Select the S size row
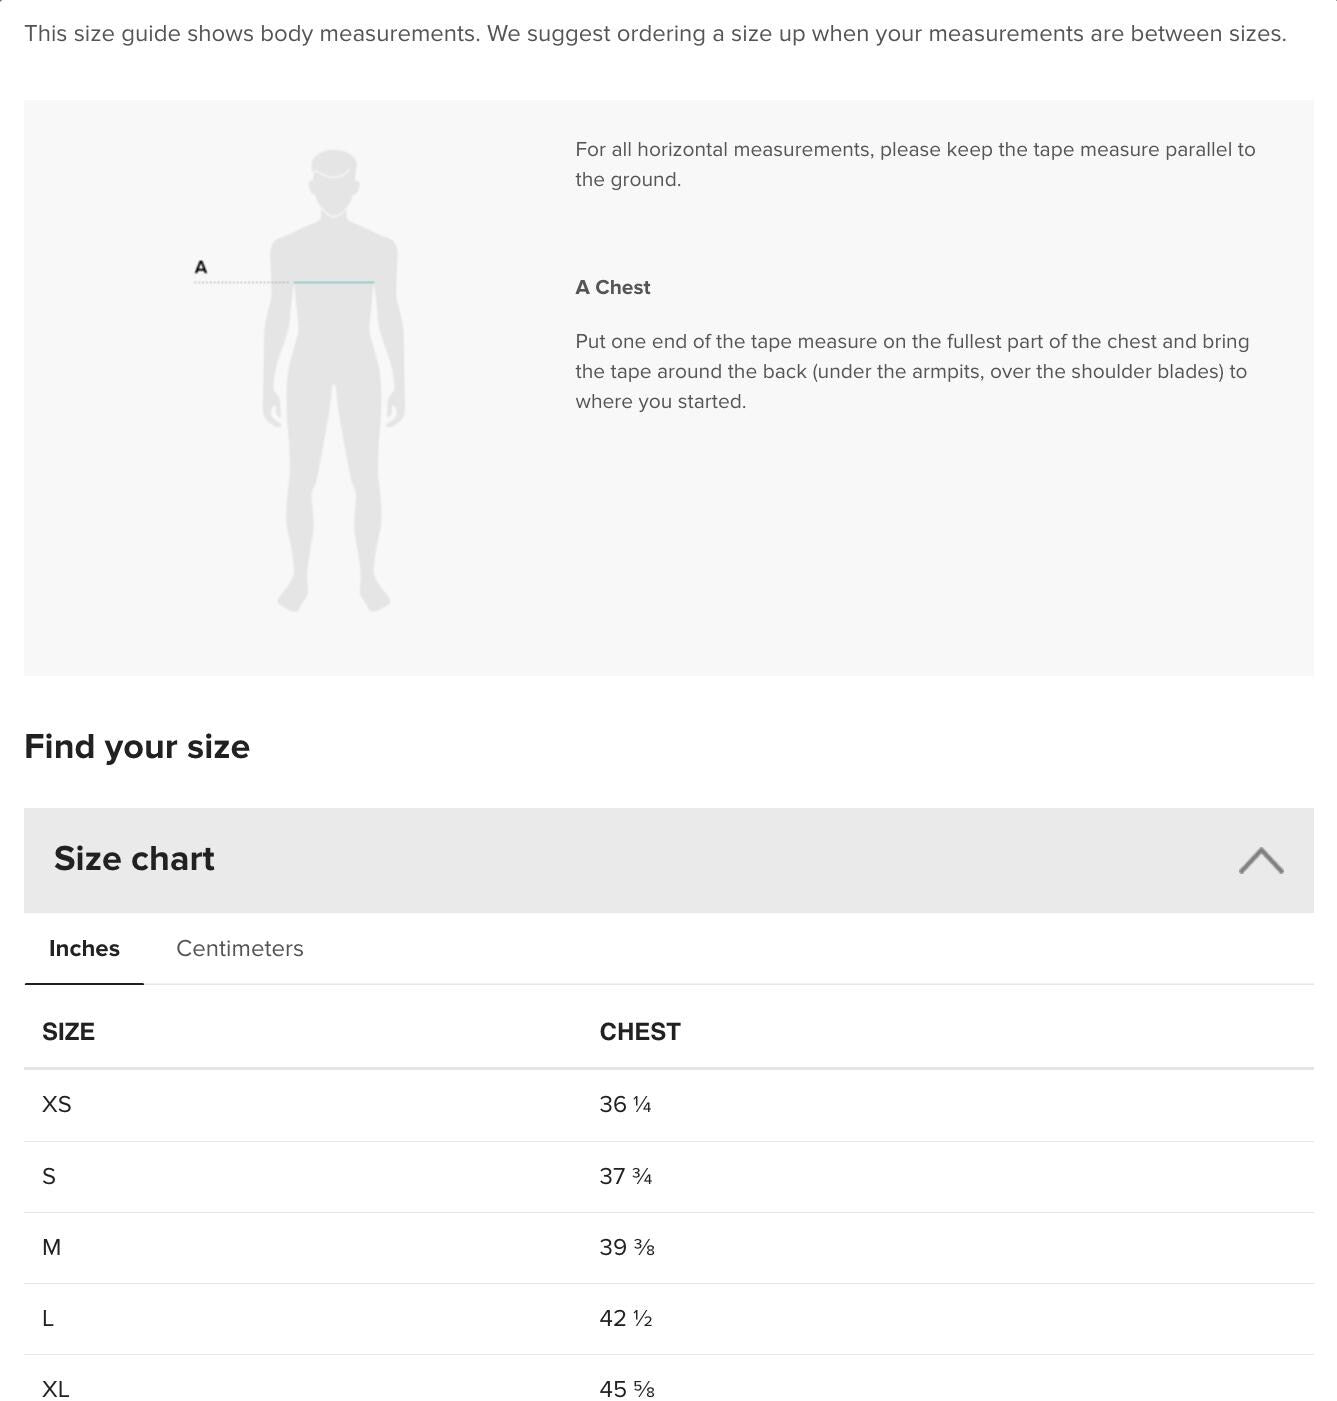This screenshot has width=1337, height=1401. pos(669,1177)
